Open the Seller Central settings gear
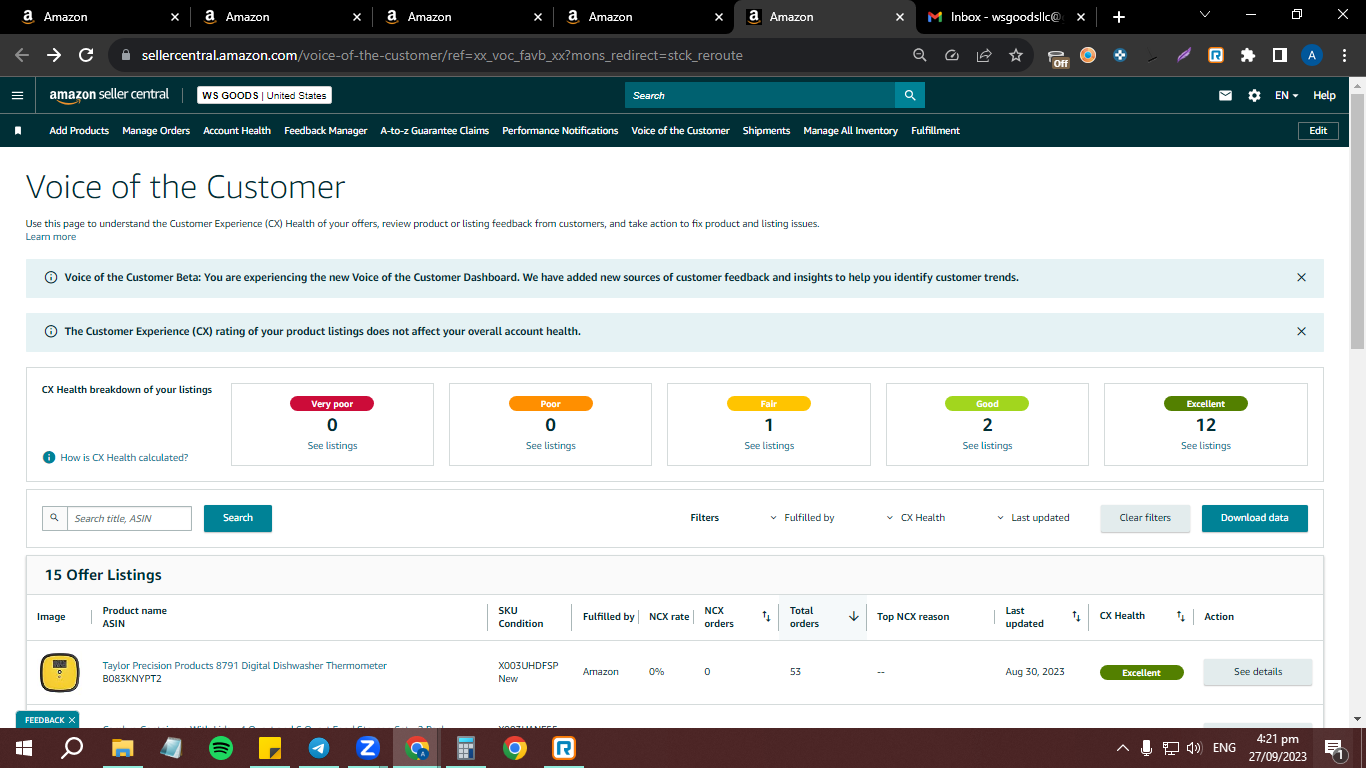 click(x=1254, y=95)
